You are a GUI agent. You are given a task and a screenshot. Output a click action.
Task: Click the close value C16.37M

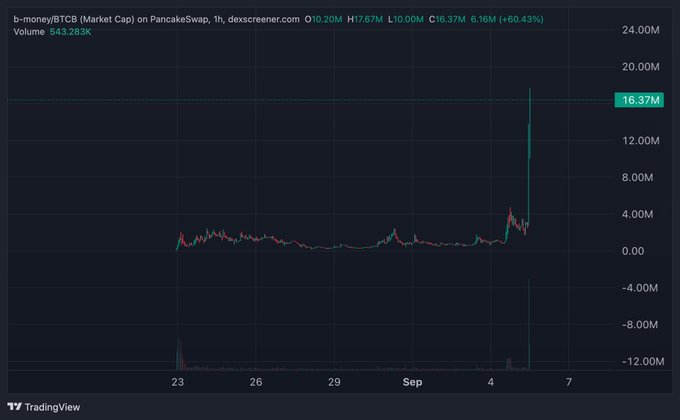(447, 20)
